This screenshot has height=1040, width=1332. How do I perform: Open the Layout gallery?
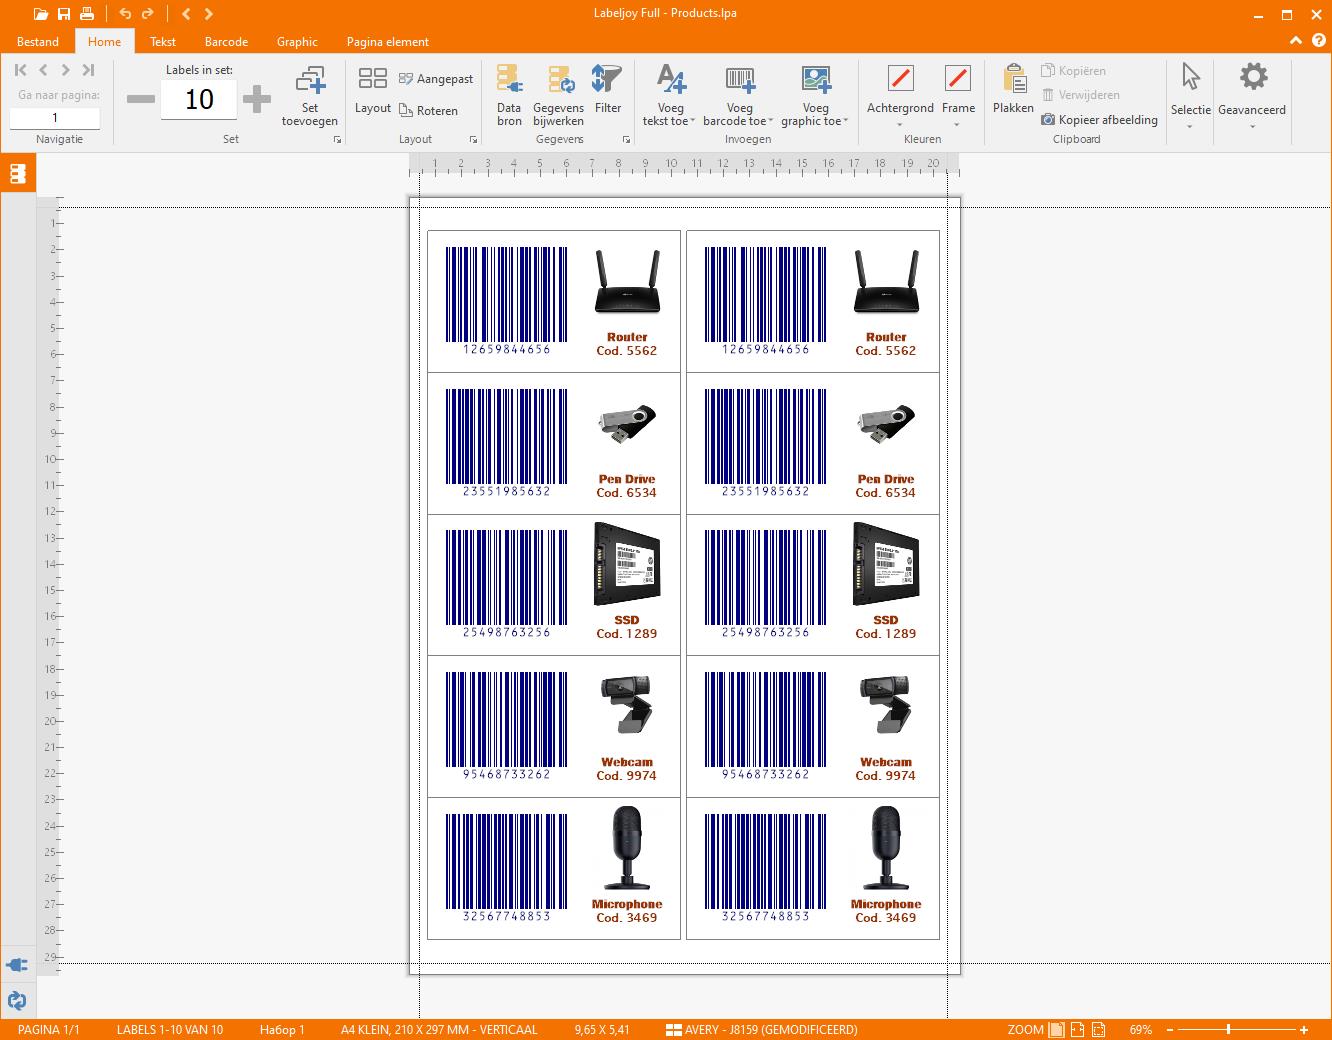(373, 90)
